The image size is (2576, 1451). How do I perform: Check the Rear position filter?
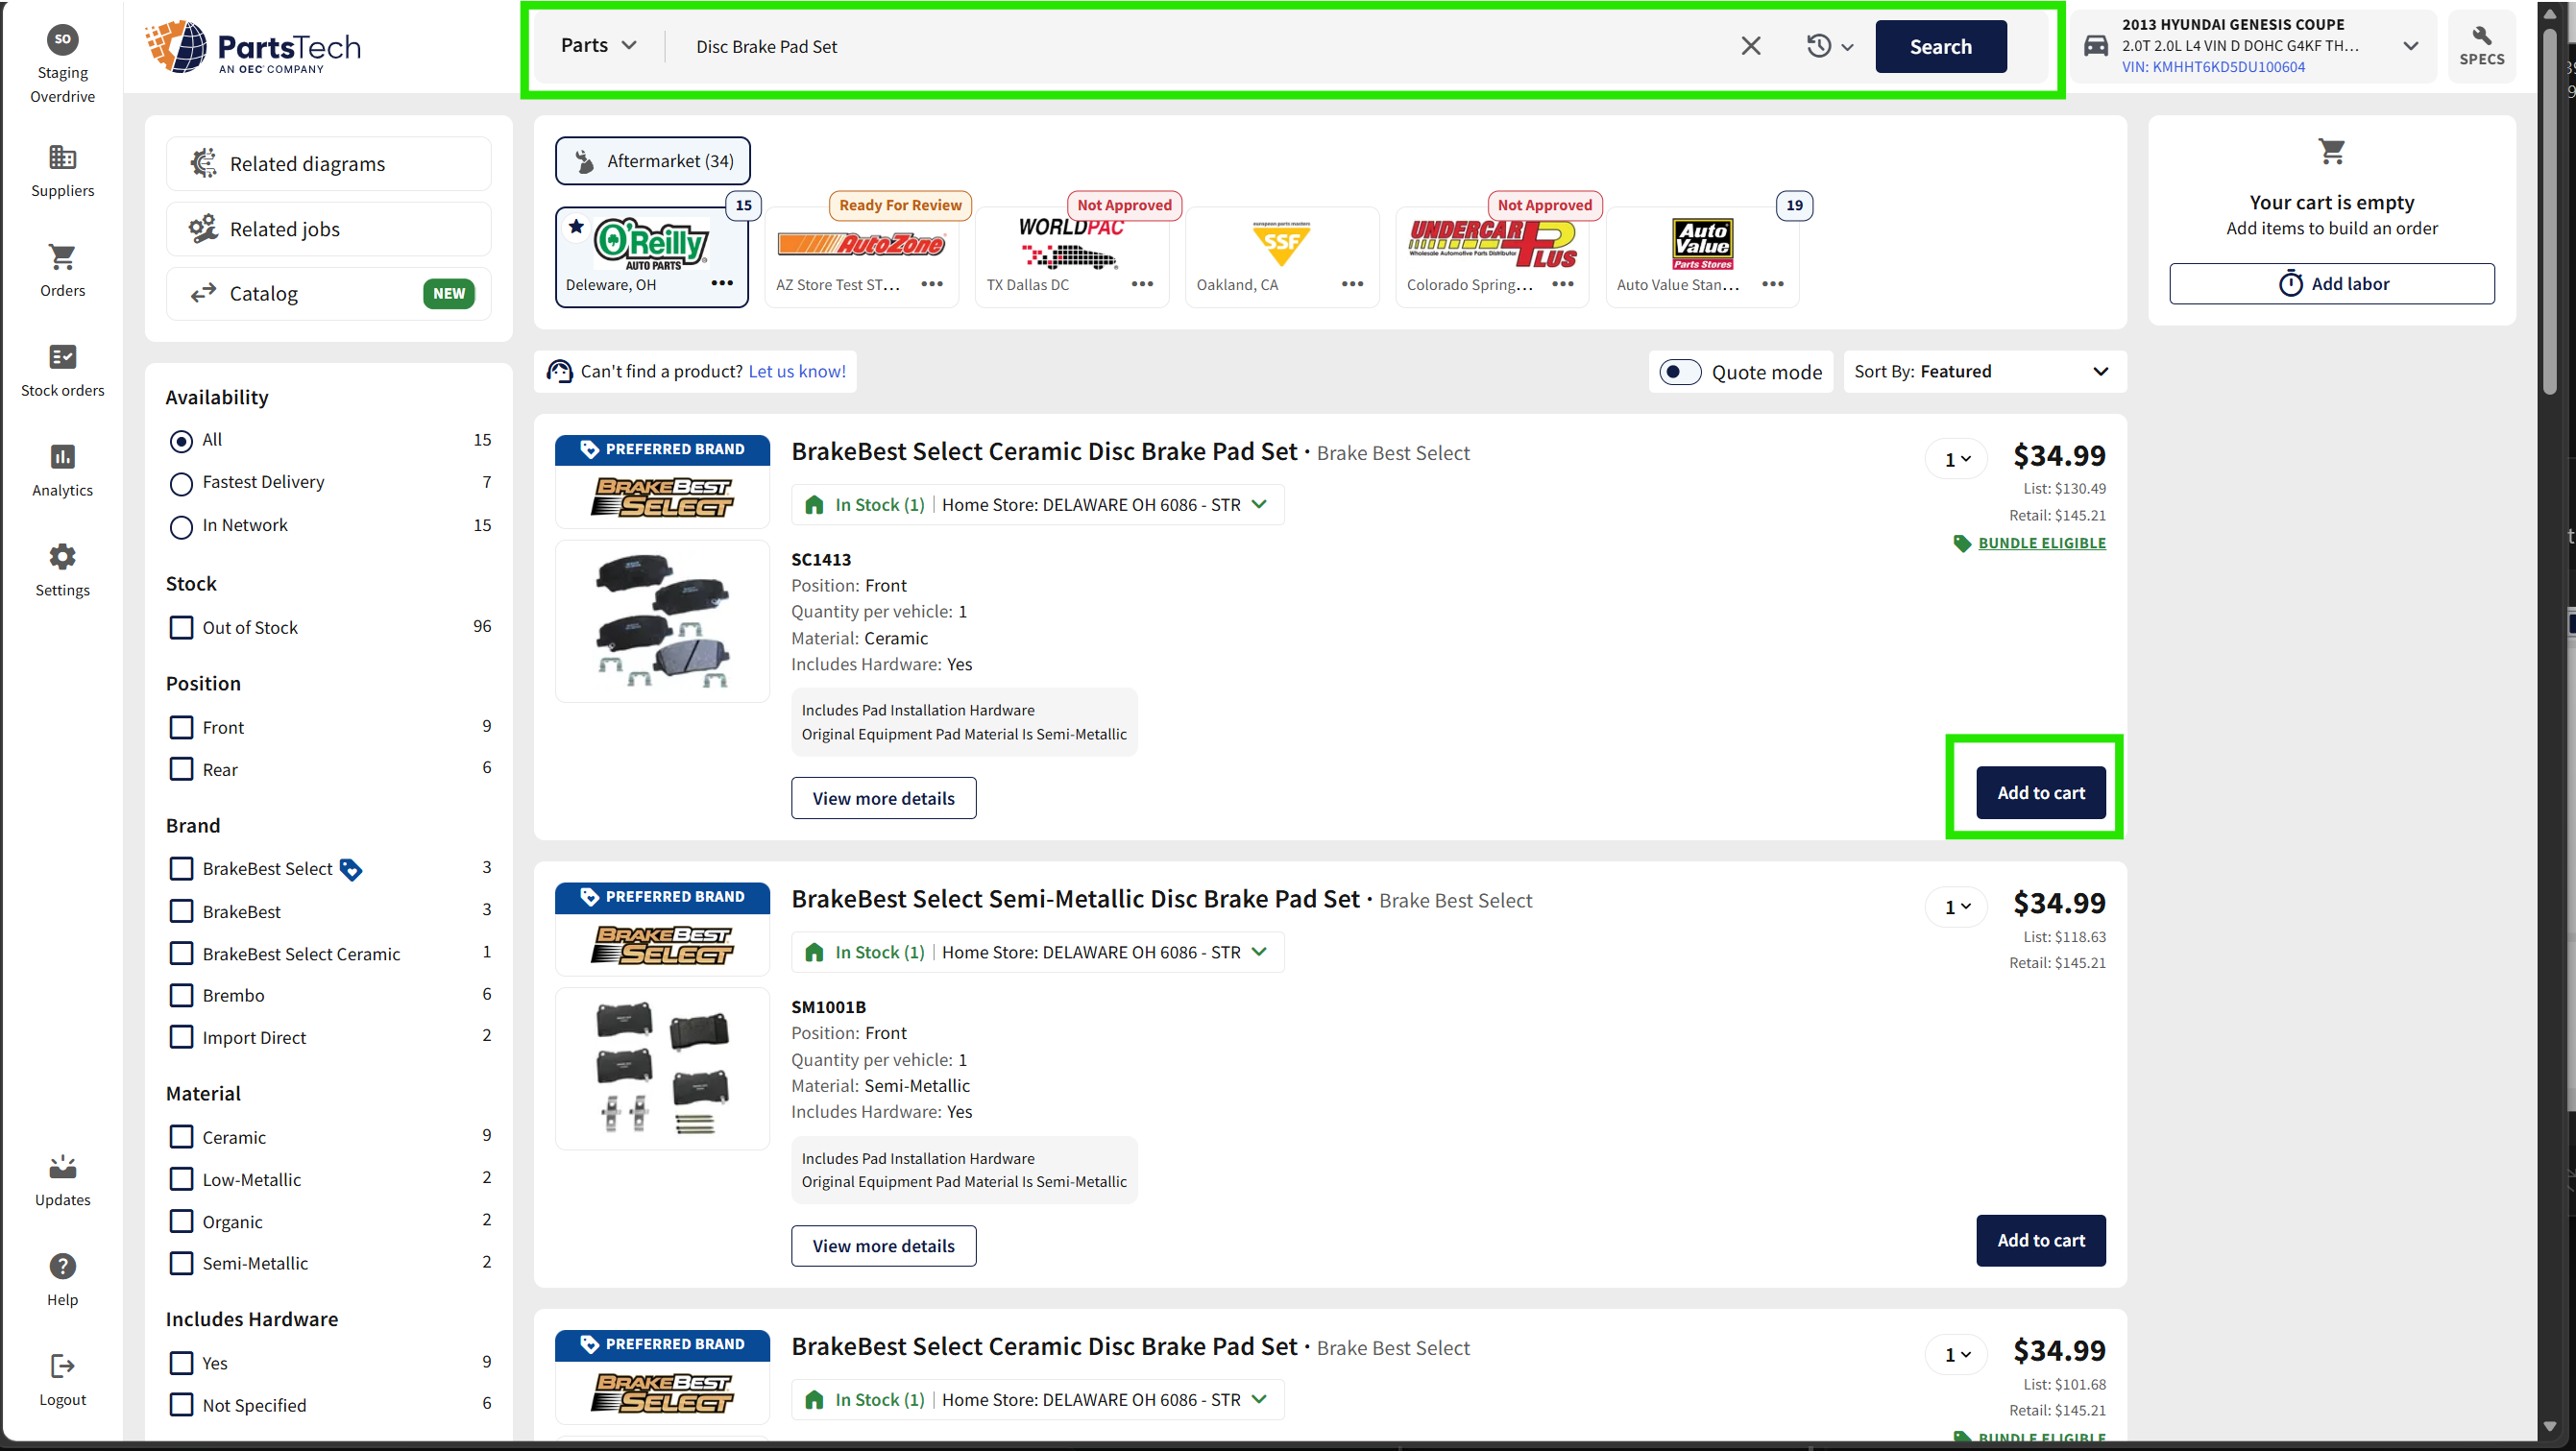tap(181, 769)
